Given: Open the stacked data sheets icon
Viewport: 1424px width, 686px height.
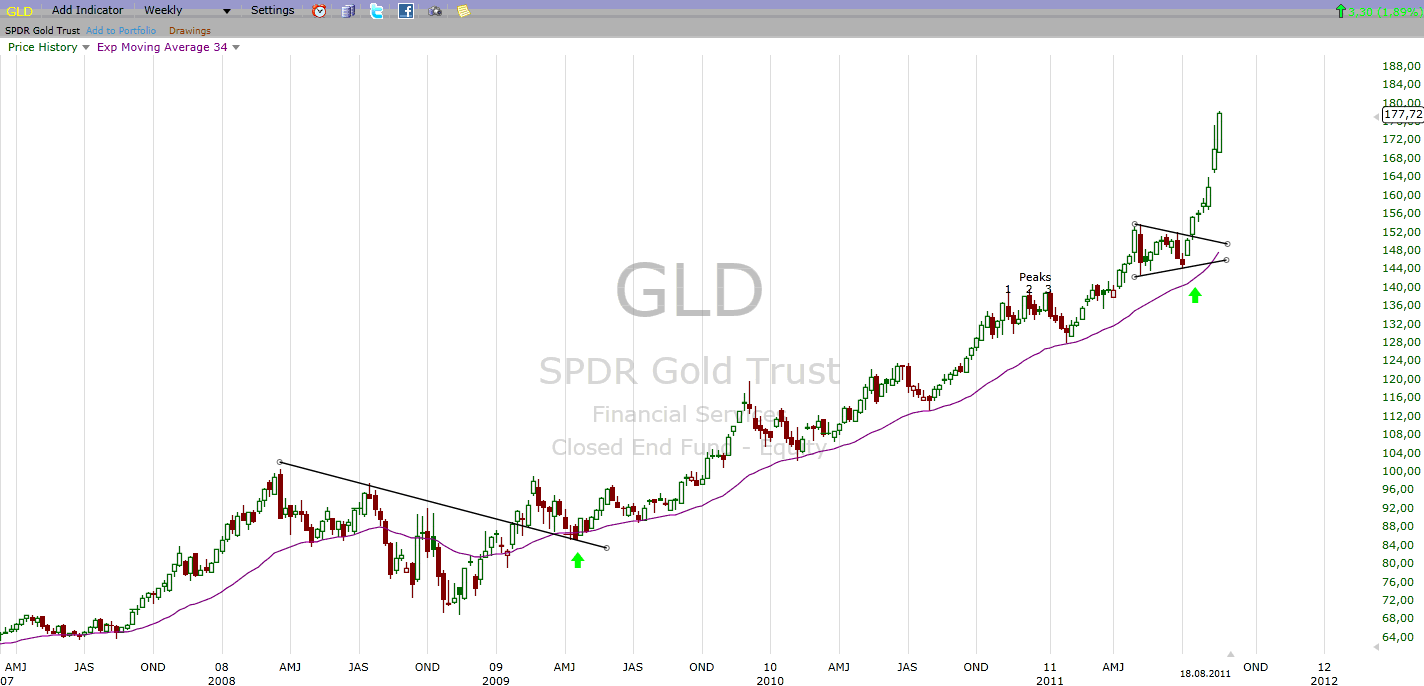Looking at the screenshot, I should (348, 11).
